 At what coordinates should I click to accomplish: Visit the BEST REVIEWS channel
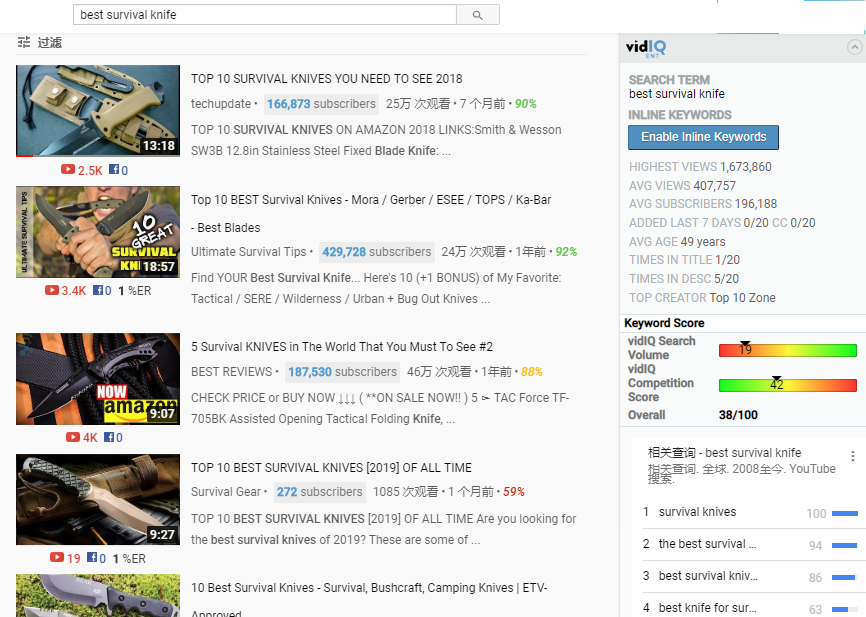pos(231,372)
